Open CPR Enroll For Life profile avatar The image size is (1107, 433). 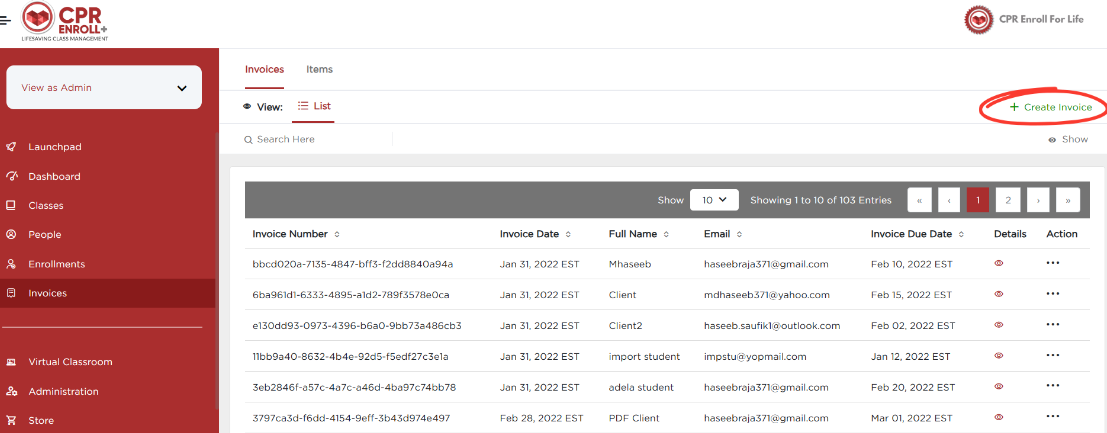[979, 20]
